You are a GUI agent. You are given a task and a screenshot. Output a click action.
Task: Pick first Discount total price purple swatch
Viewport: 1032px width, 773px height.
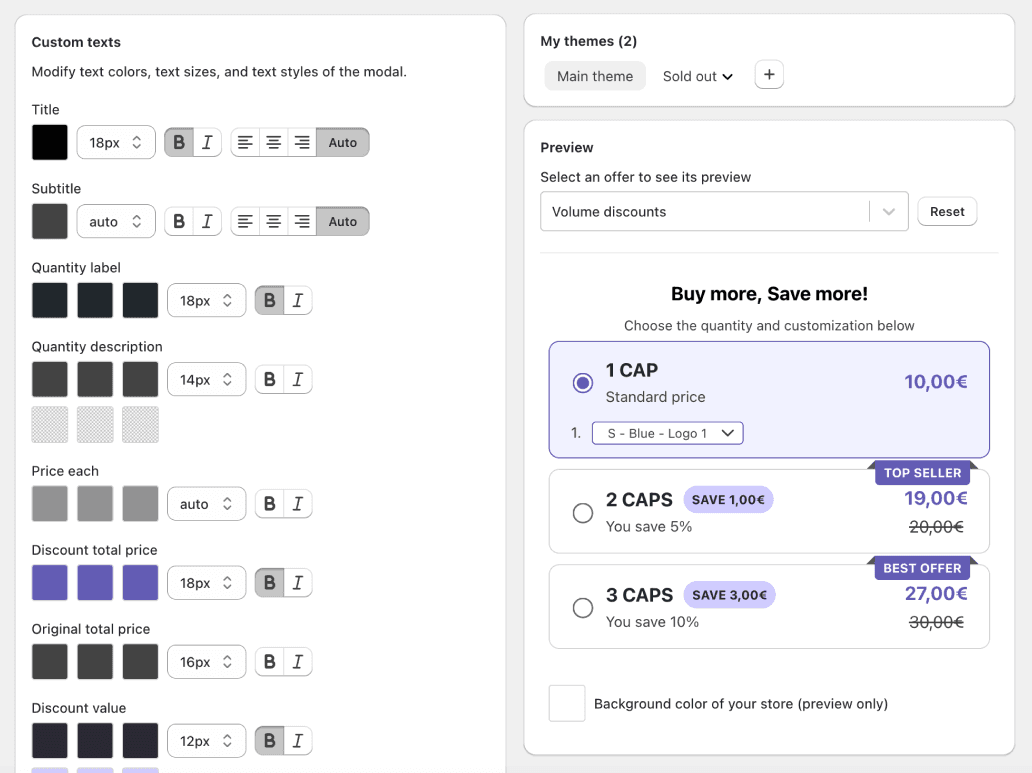coord(49,583)
